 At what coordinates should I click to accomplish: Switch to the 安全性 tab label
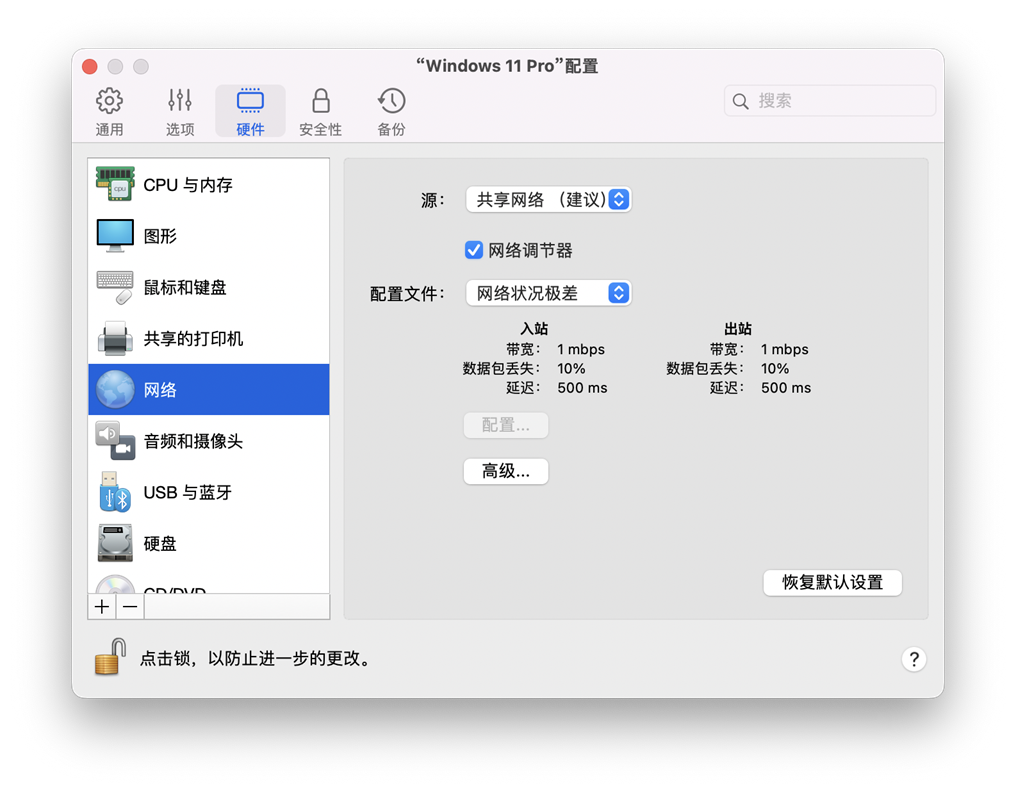pos(321,130)
